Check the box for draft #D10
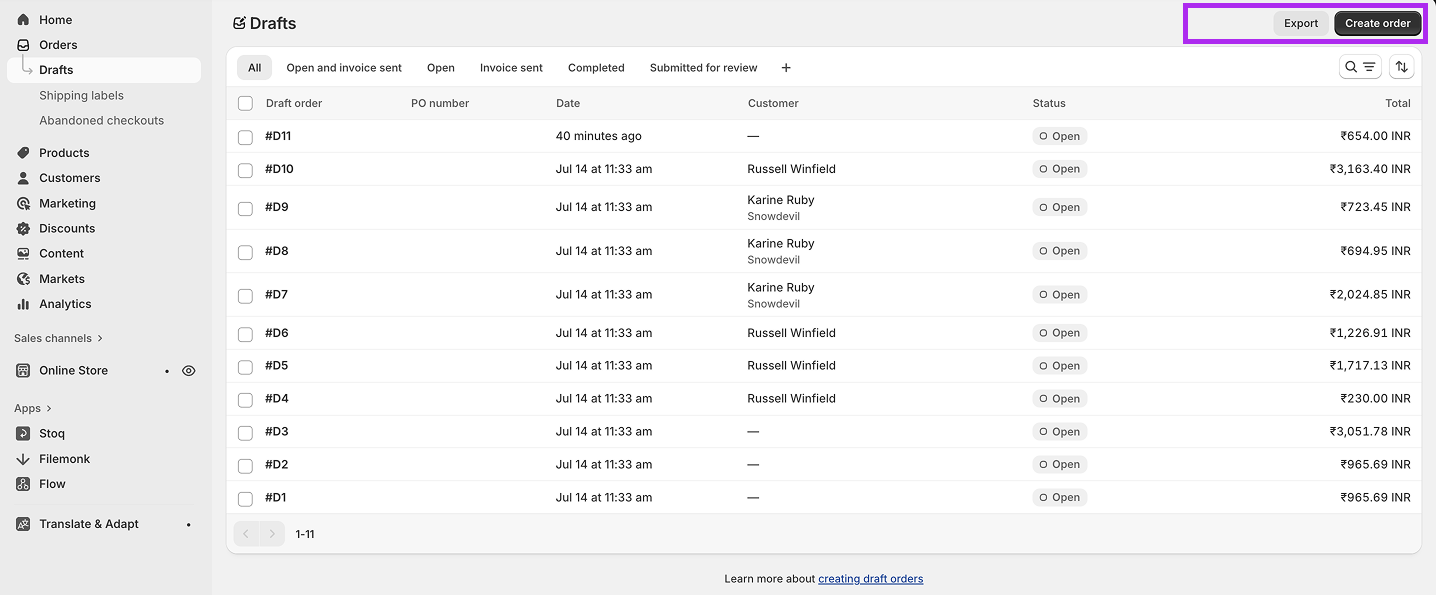Screen dimensions: 1436x595 tap(245, 170)
